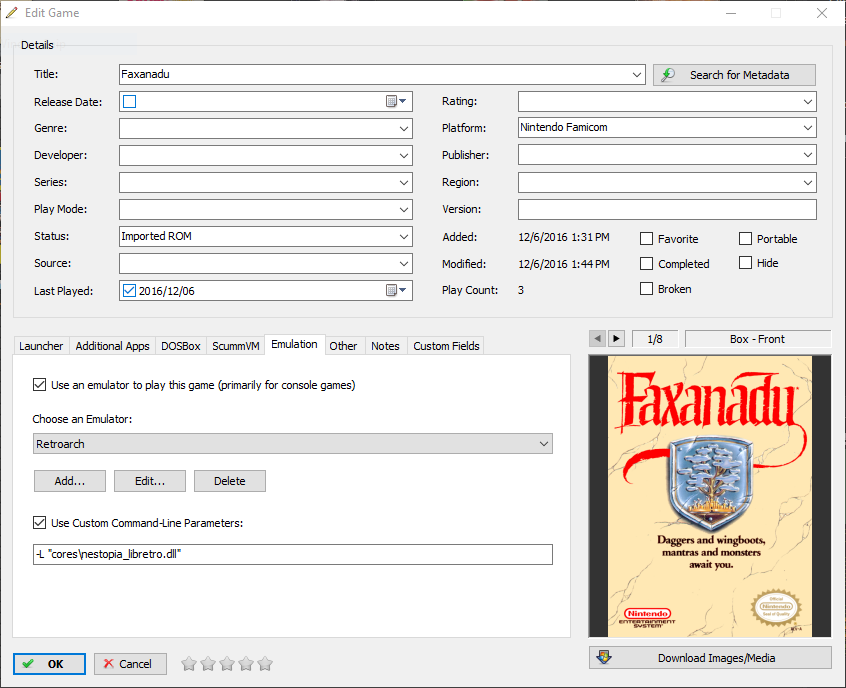The height and width of the screenshot is (688, 846).
Task: Switch to the Launcher tab
Action: [x=41, y=346]
